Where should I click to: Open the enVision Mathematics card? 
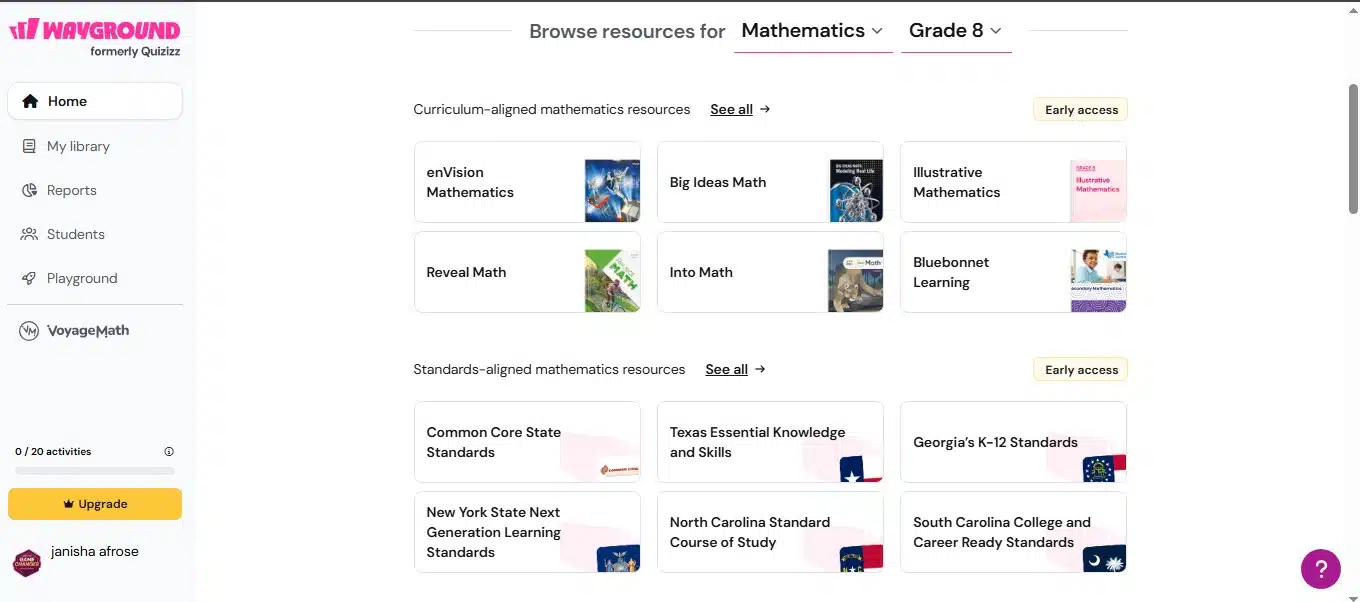tap(527, 182)
